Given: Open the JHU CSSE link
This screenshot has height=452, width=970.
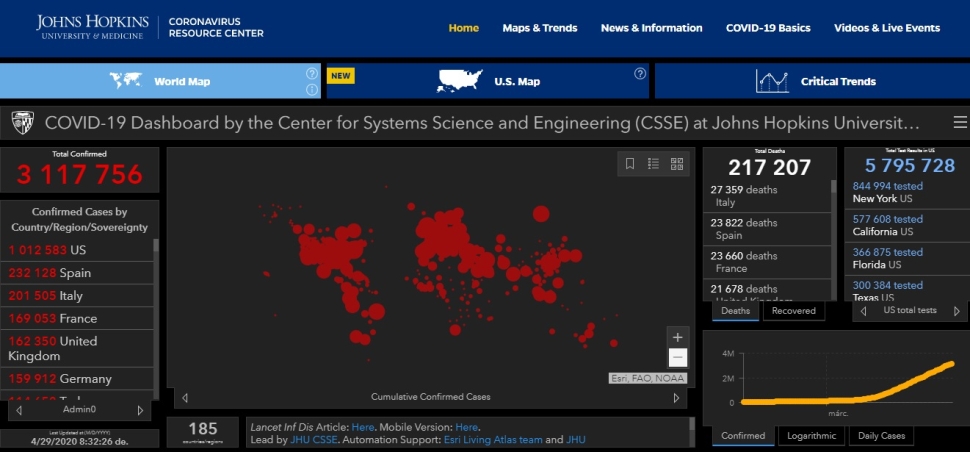Looking at the screenshot, I should click(x=314, y=440).
